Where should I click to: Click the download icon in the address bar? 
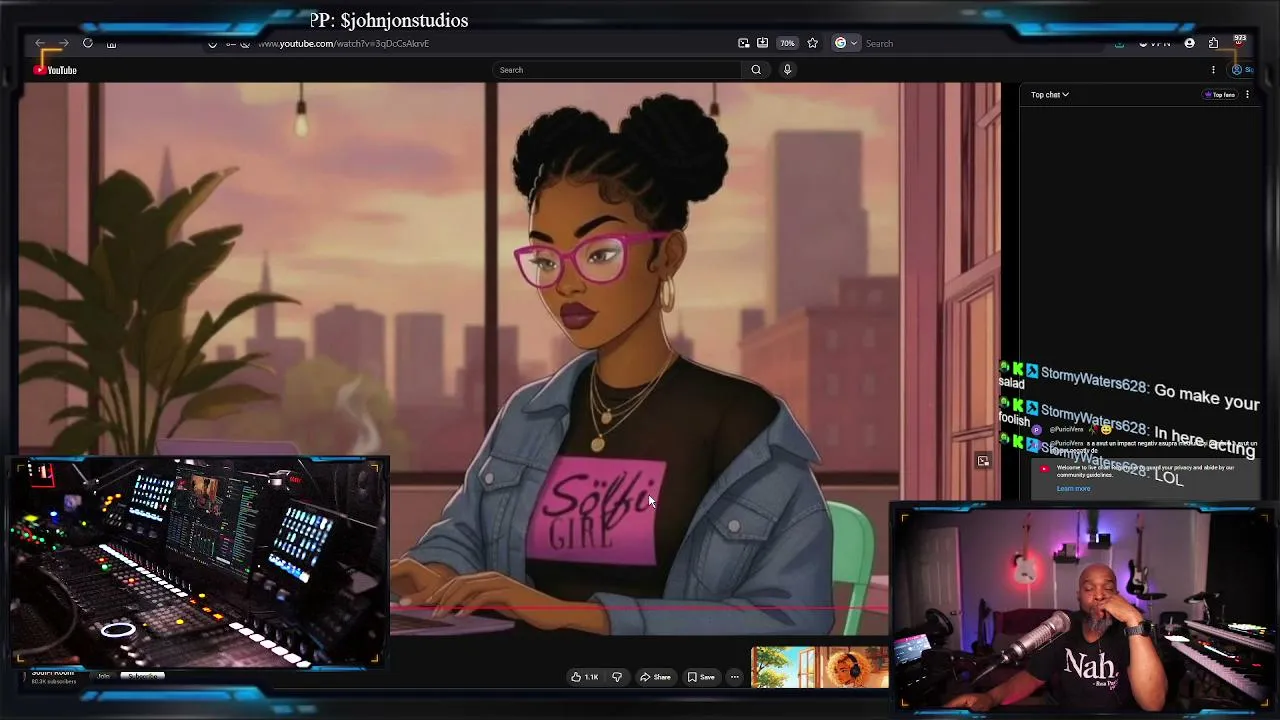(762, 43)
